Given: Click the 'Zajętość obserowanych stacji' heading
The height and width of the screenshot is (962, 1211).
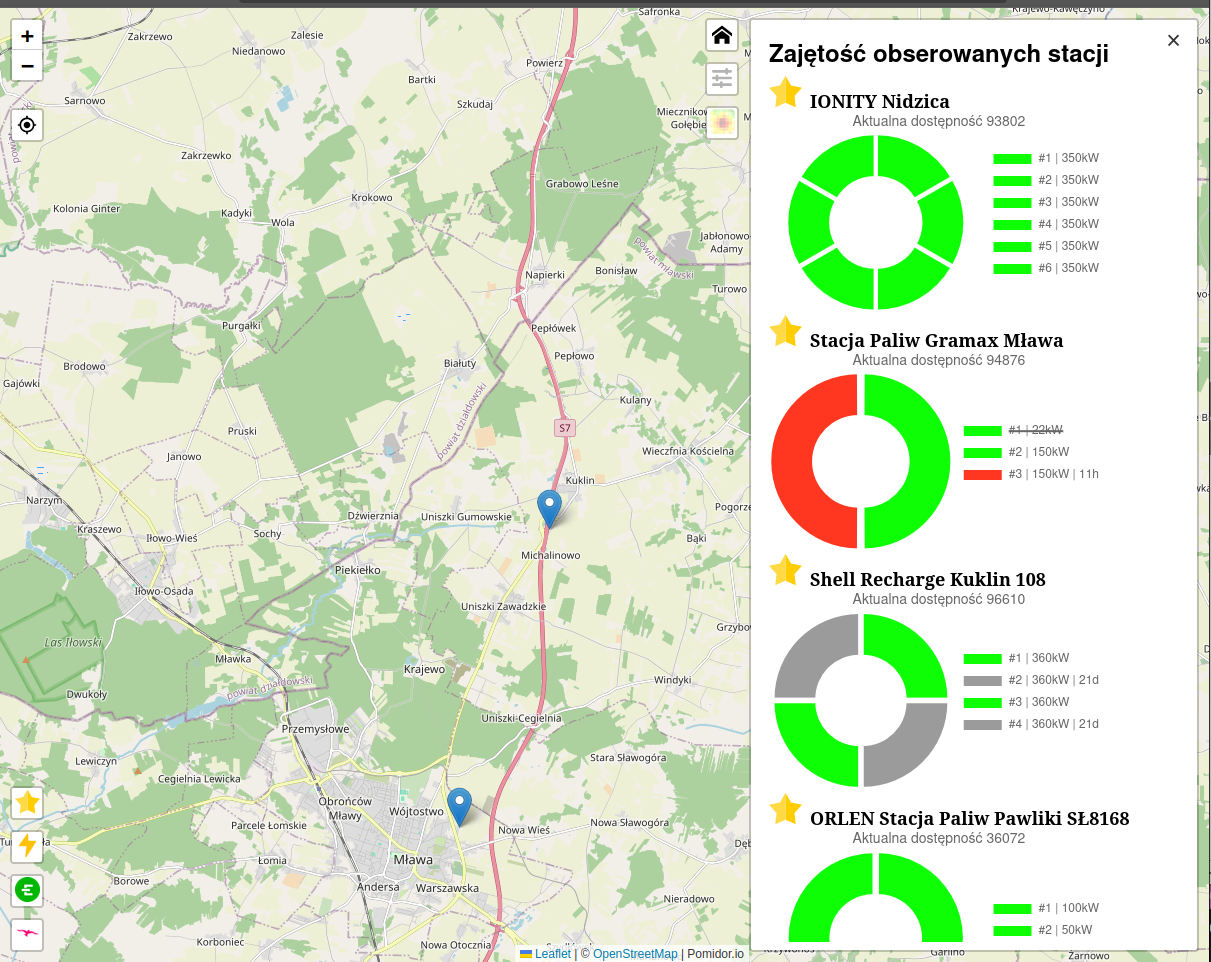Looking at the screenshot, I should pos(939,53).
